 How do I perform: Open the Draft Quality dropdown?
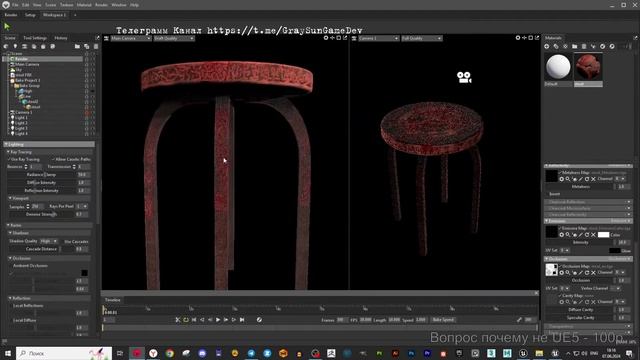click(x=174, y=38)
